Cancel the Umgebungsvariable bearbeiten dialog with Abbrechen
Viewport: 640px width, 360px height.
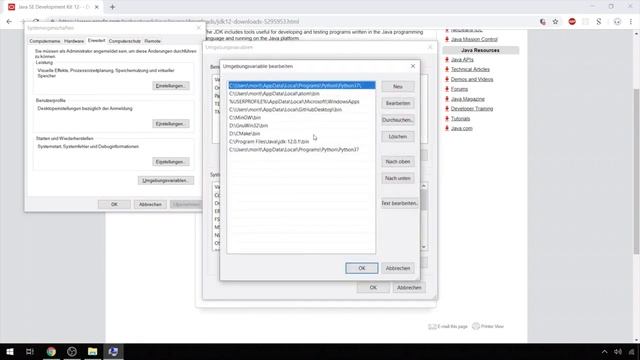pyautogui.click(x=398, y=268)
